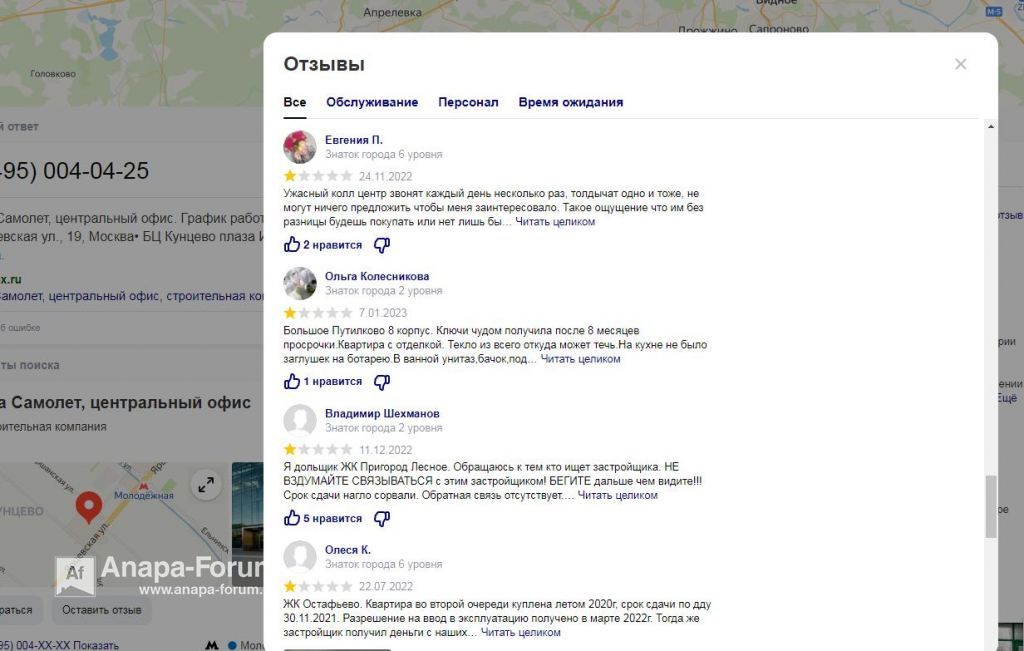Select the Все reviews tab
1024x651 pixels.
pyautogui.click(x=295, y=102)
